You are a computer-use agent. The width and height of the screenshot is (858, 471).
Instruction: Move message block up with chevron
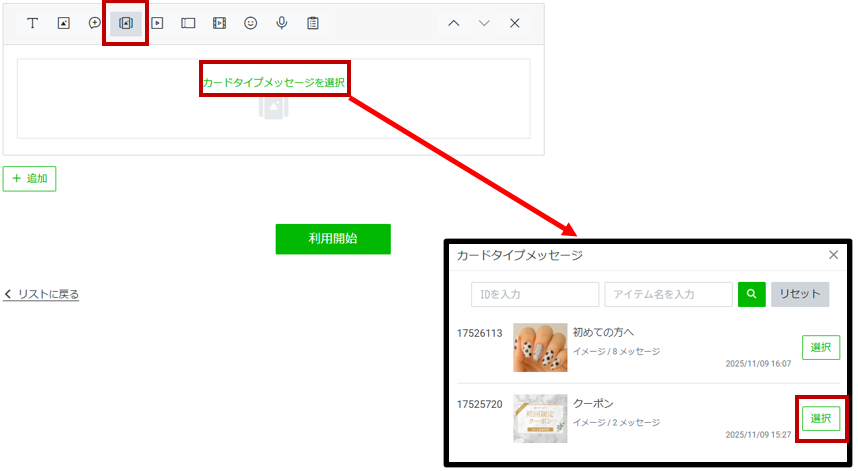(x=454, y=23)
